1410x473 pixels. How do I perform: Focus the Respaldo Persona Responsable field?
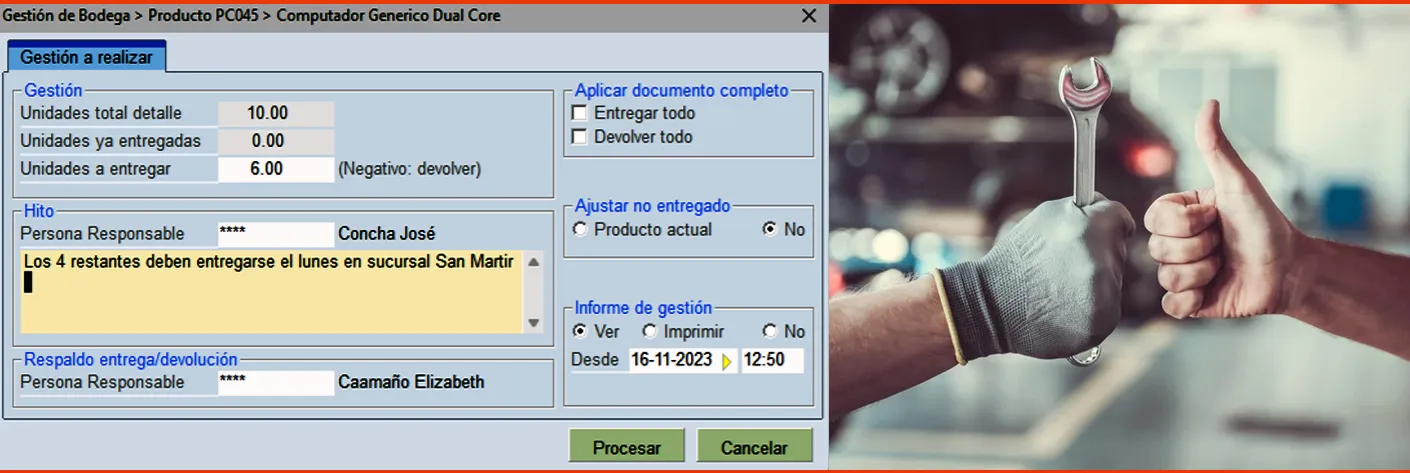pyautogui.click(x=276, y=382)
